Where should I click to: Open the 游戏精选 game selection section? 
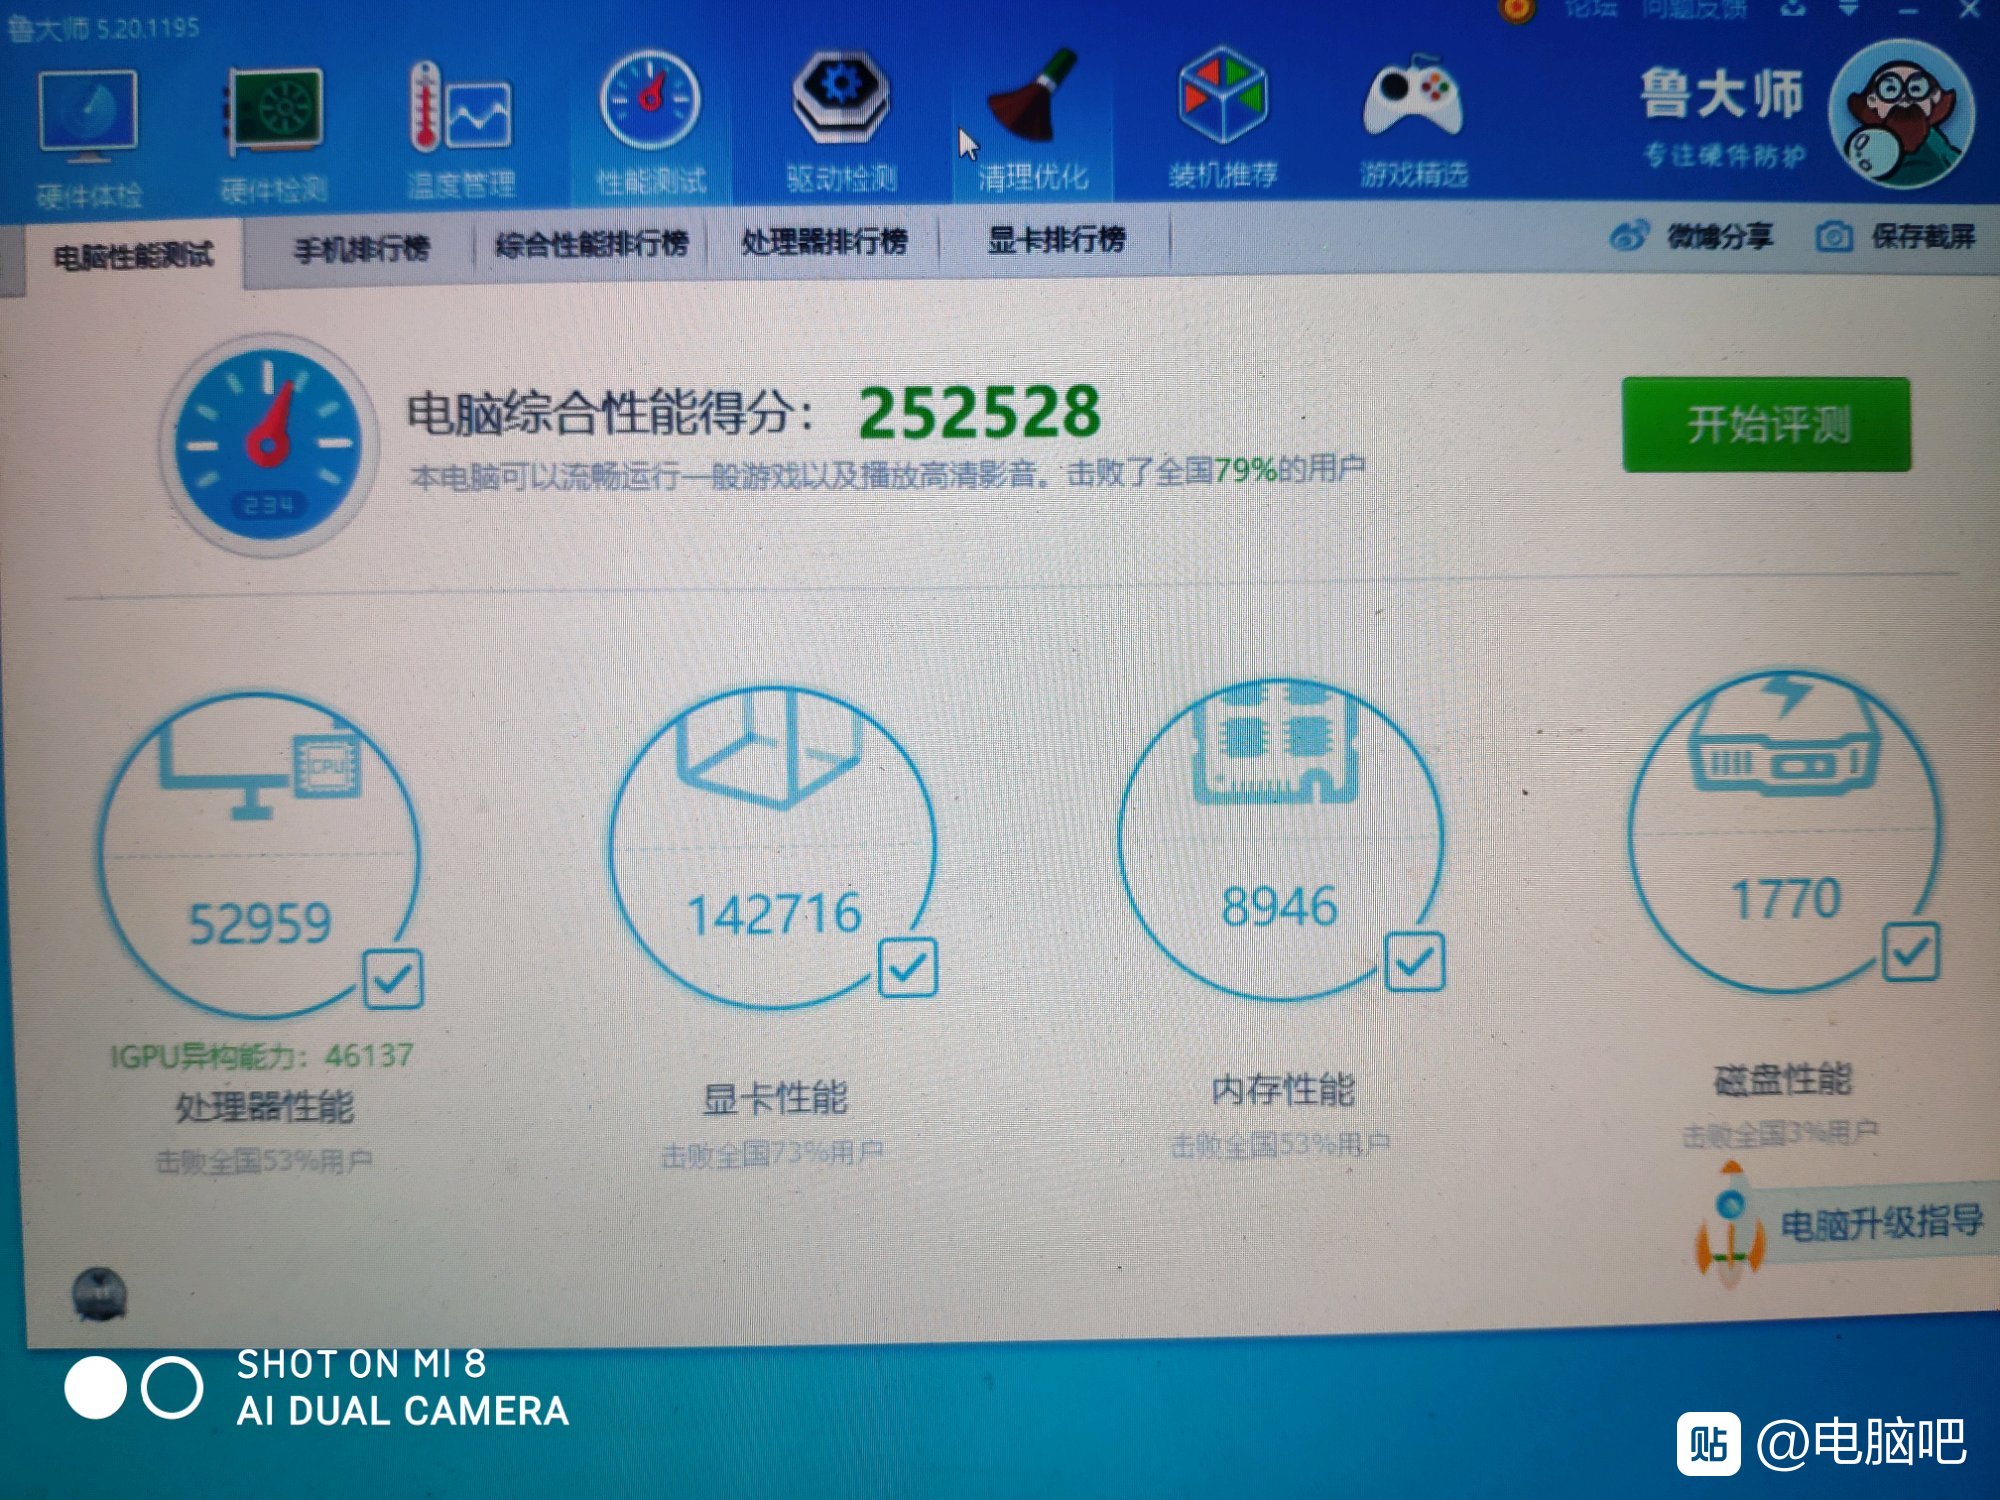tap(1413, 122)
